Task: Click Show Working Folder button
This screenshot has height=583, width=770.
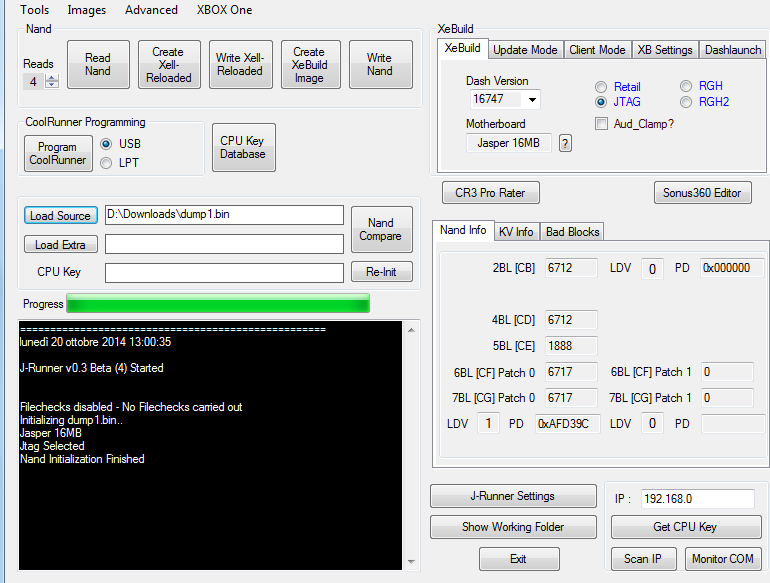Action: [513, 527]
